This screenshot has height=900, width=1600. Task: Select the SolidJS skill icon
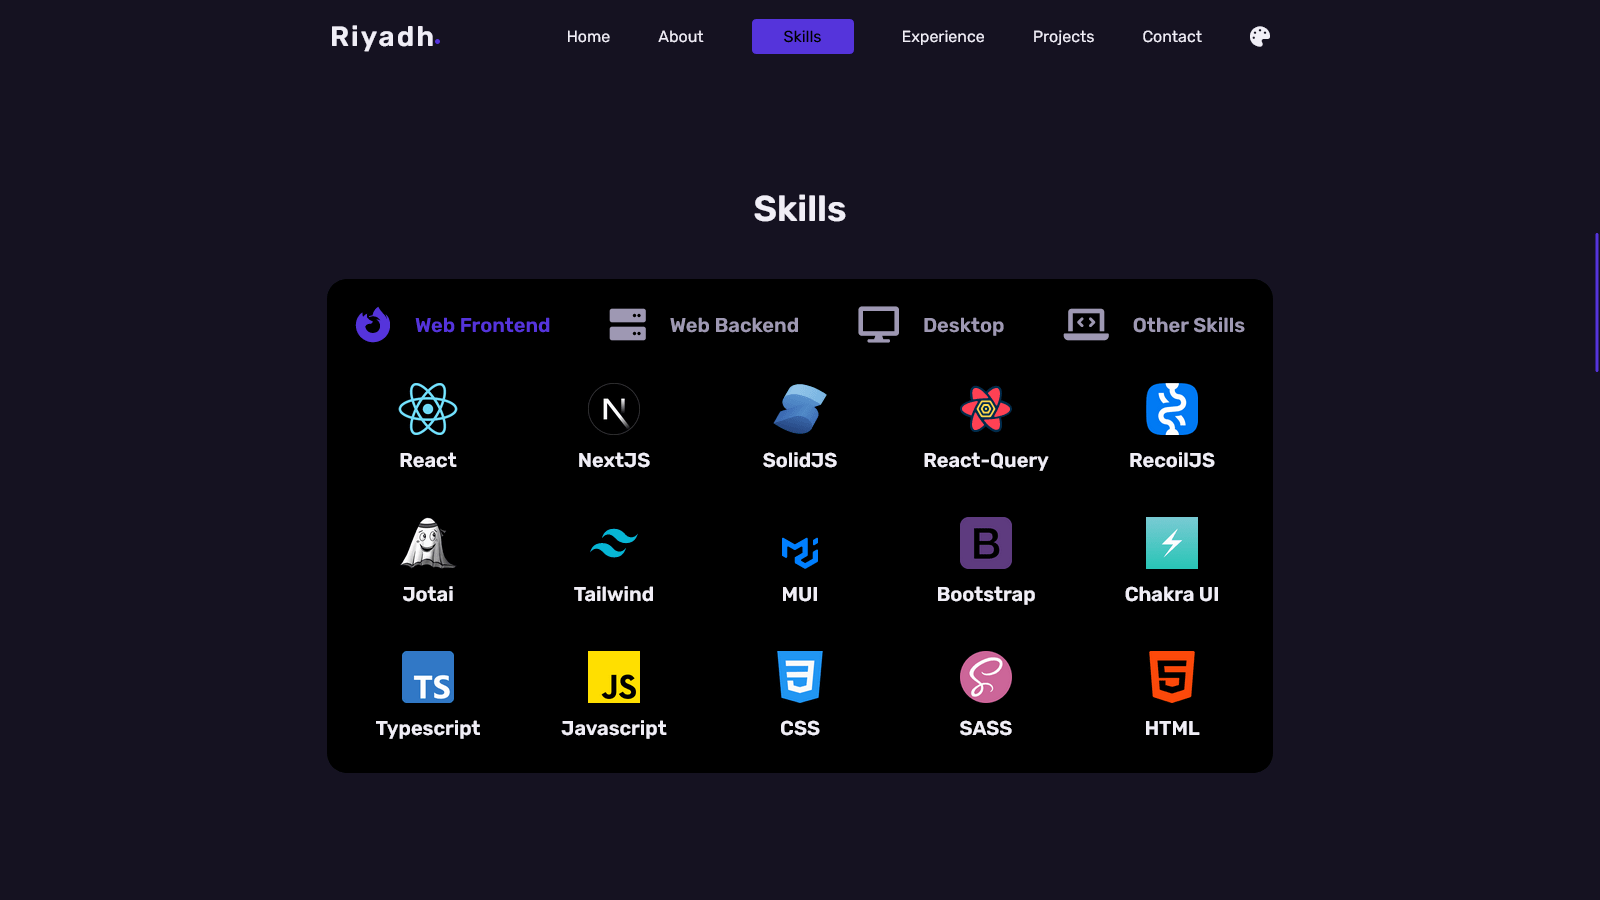point(799,408)
